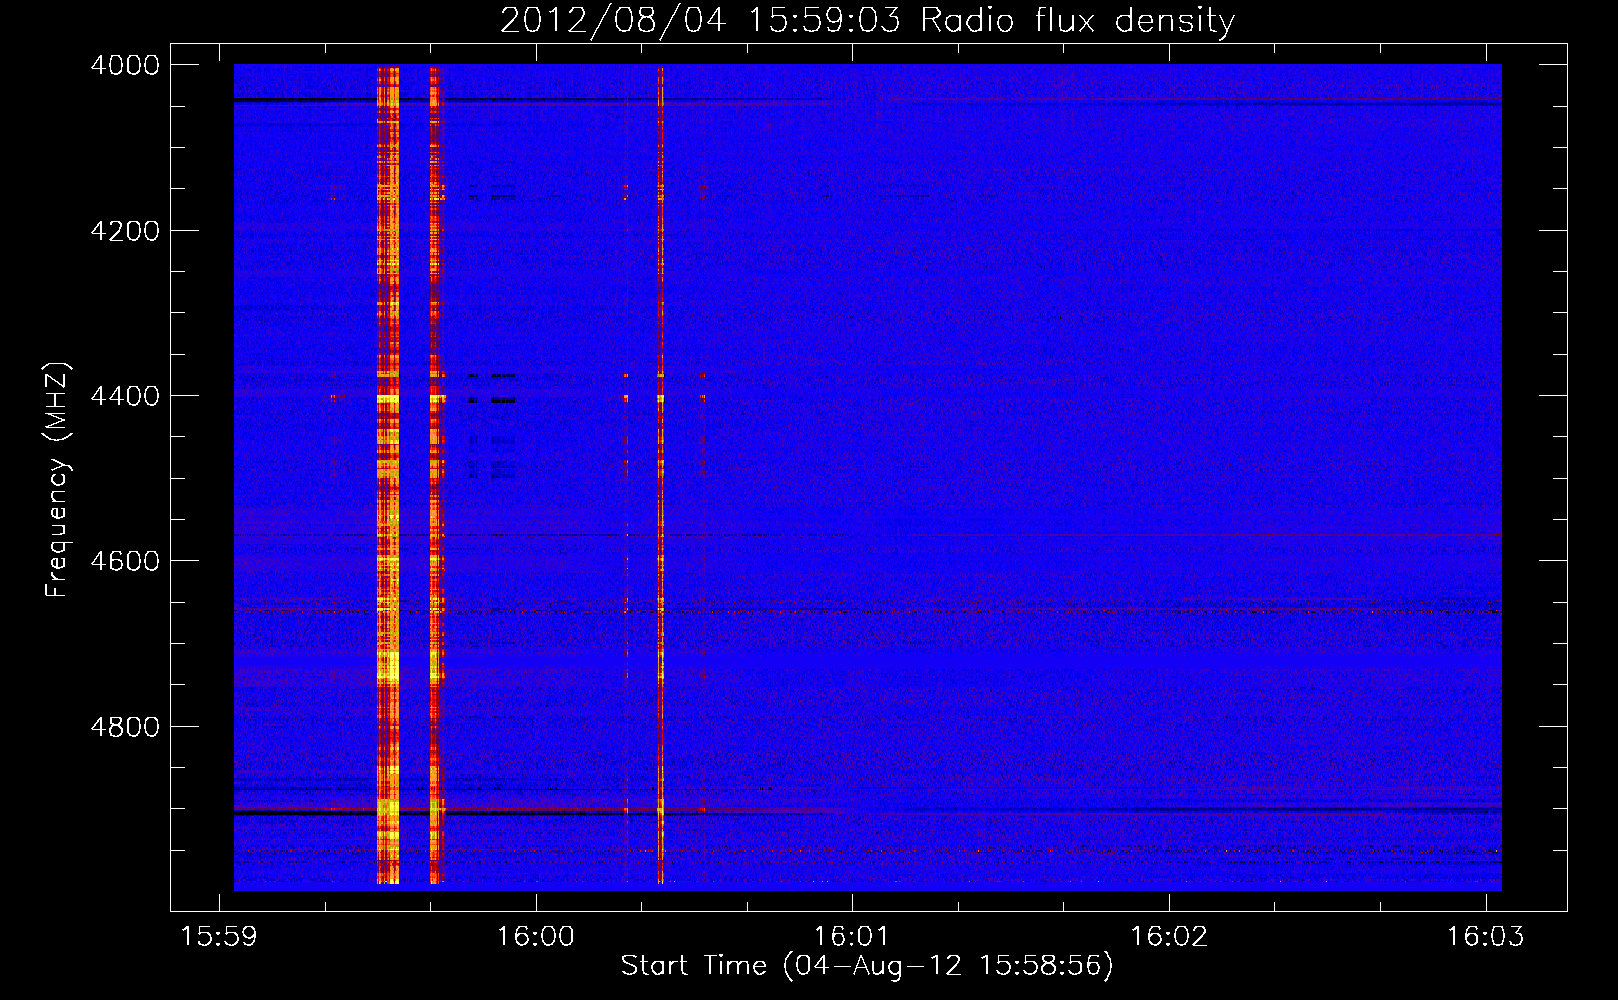The height and width of the screenshot is (1000, 1618).
Task: Click the '16:00' time axis label
Action: click(x=536, y=937)
